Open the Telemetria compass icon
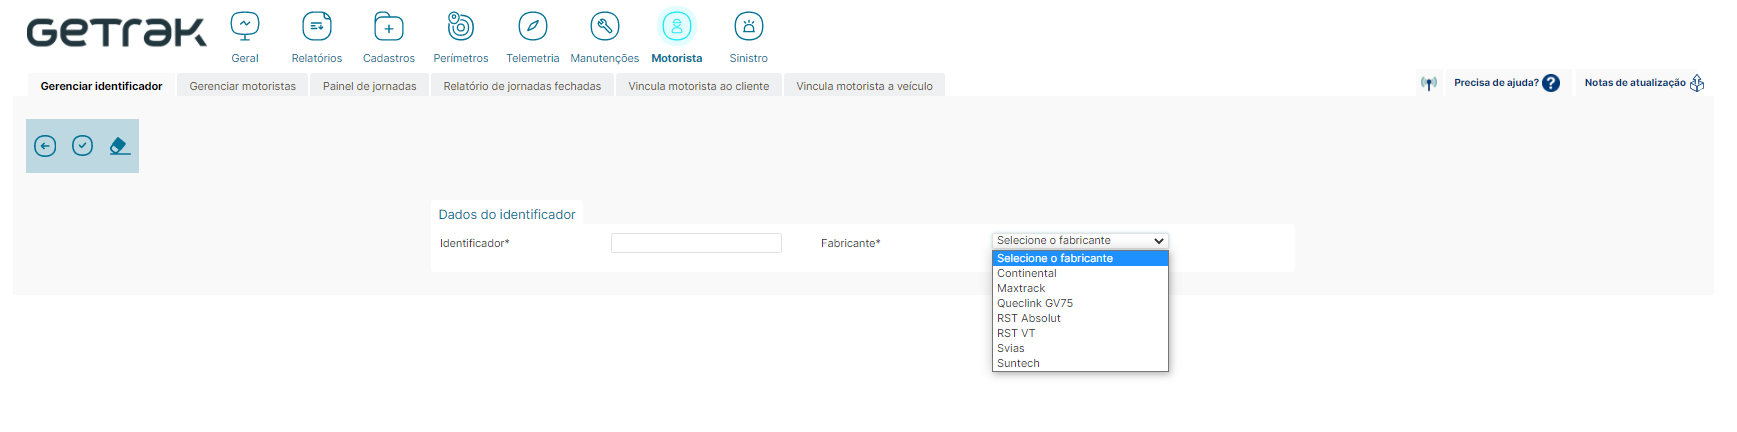This screenshot has height=432, width=1737. [x=533, y=26]
